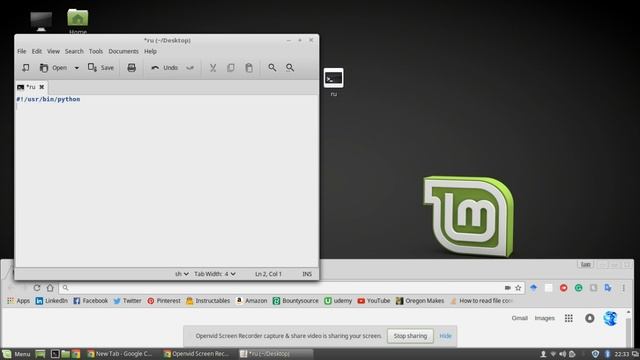Screen dimensions: 640x360
Task: Open the Instructables bookmark
Action: pos(208,301)
